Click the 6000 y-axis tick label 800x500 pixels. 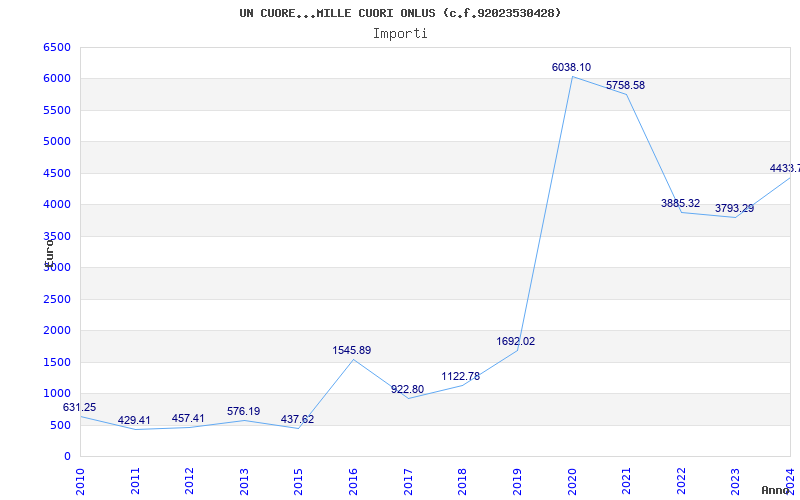(x=57, y=79)
